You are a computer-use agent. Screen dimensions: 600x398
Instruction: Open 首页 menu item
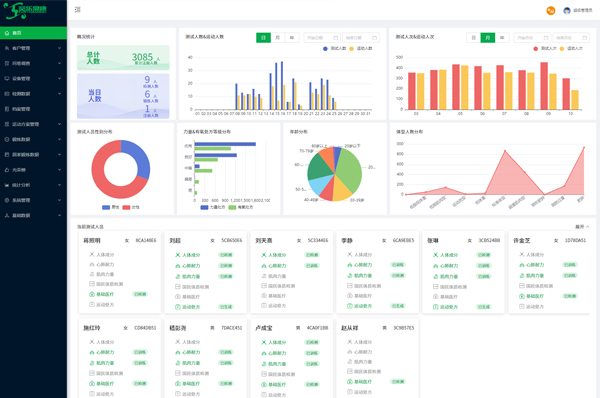33,33
